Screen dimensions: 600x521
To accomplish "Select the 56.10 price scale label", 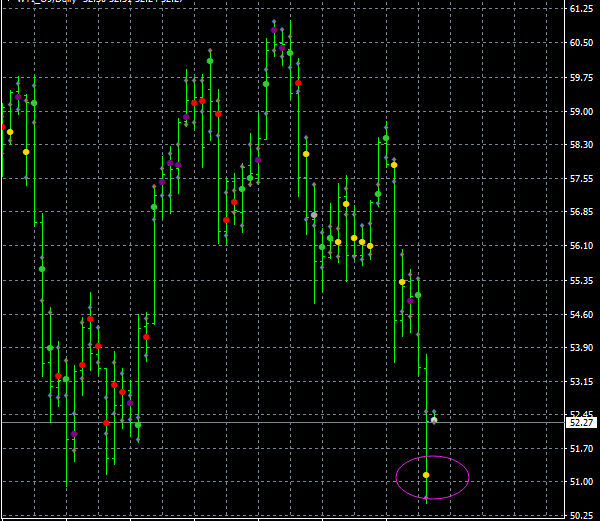I will pos(581,246).
